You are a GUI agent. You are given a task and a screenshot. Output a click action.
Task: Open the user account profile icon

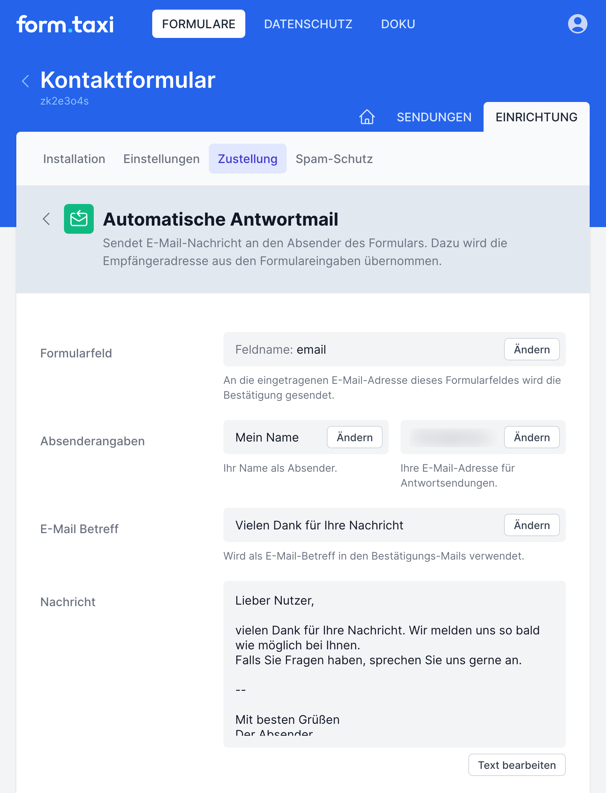pyautogui.click(x=577, y=24)
